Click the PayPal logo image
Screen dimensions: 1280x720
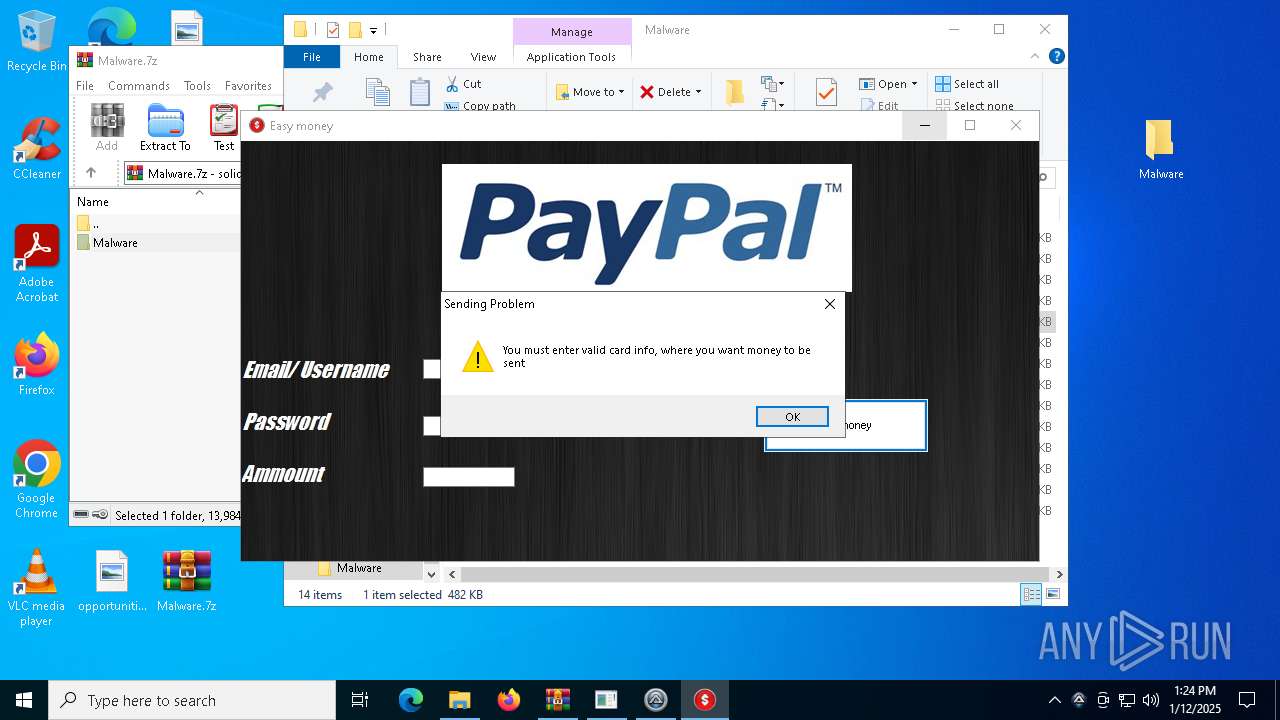pos(647,228)
